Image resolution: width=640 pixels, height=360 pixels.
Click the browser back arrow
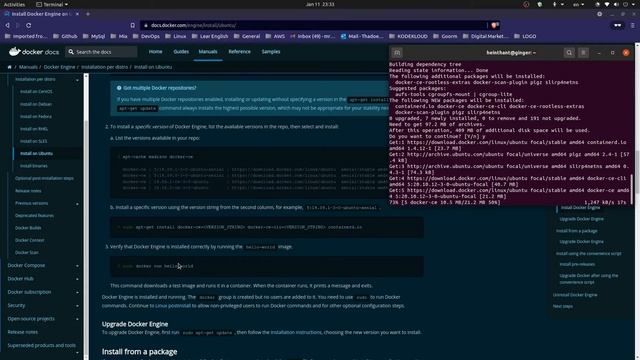click(7, 25)
